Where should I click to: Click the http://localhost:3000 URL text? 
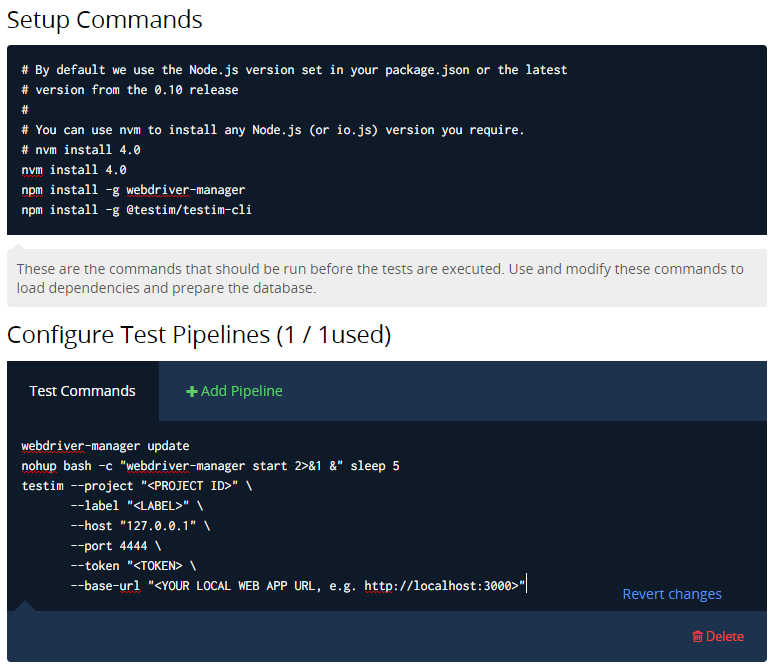coord(438,586)
